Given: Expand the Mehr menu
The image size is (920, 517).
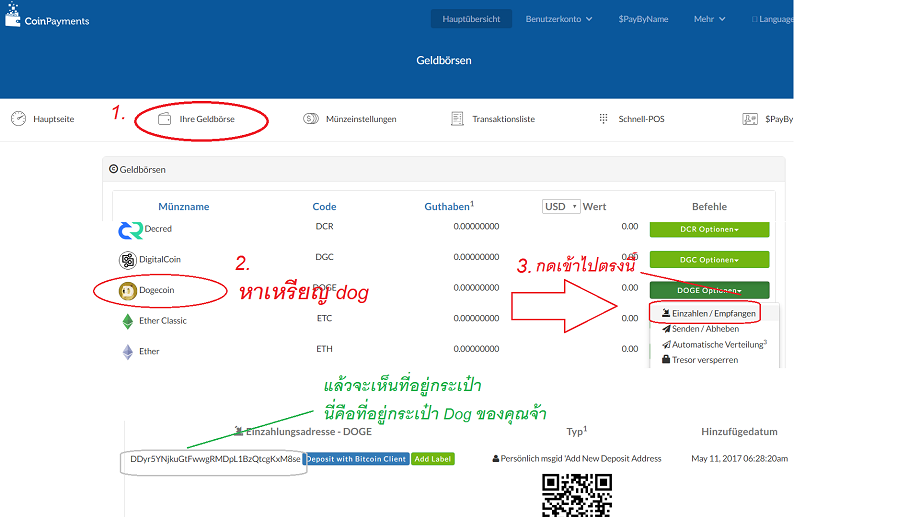Looking at the screenshot, I should [x=709, y=19].
